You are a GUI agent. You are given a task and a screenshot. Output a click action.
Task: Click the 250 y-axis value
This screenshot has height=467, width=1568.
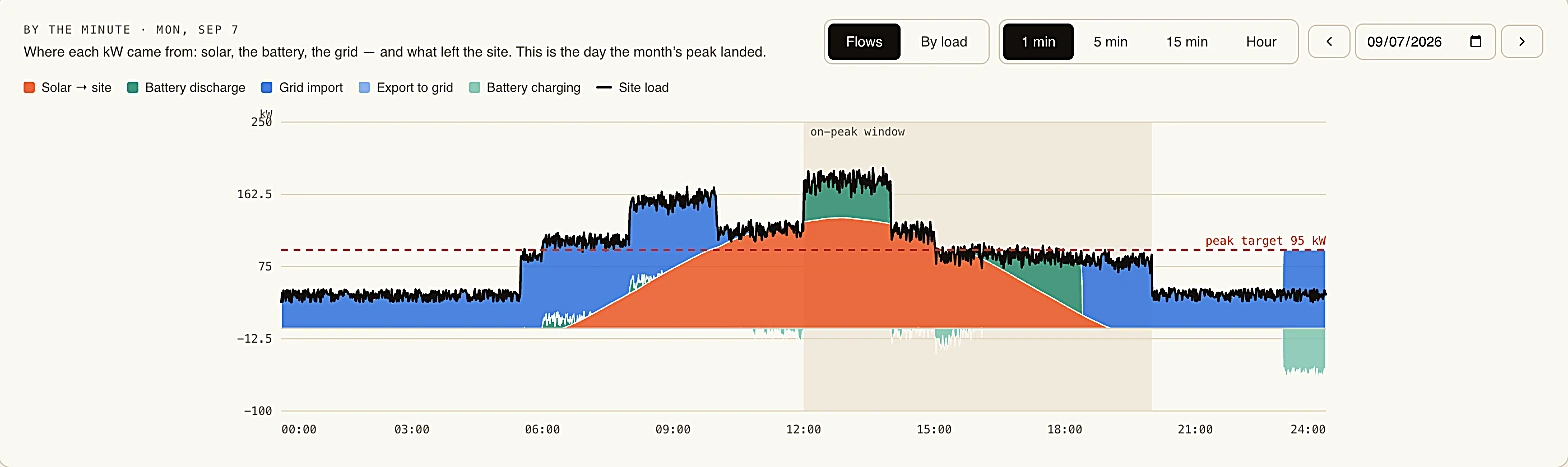[261, 122]
